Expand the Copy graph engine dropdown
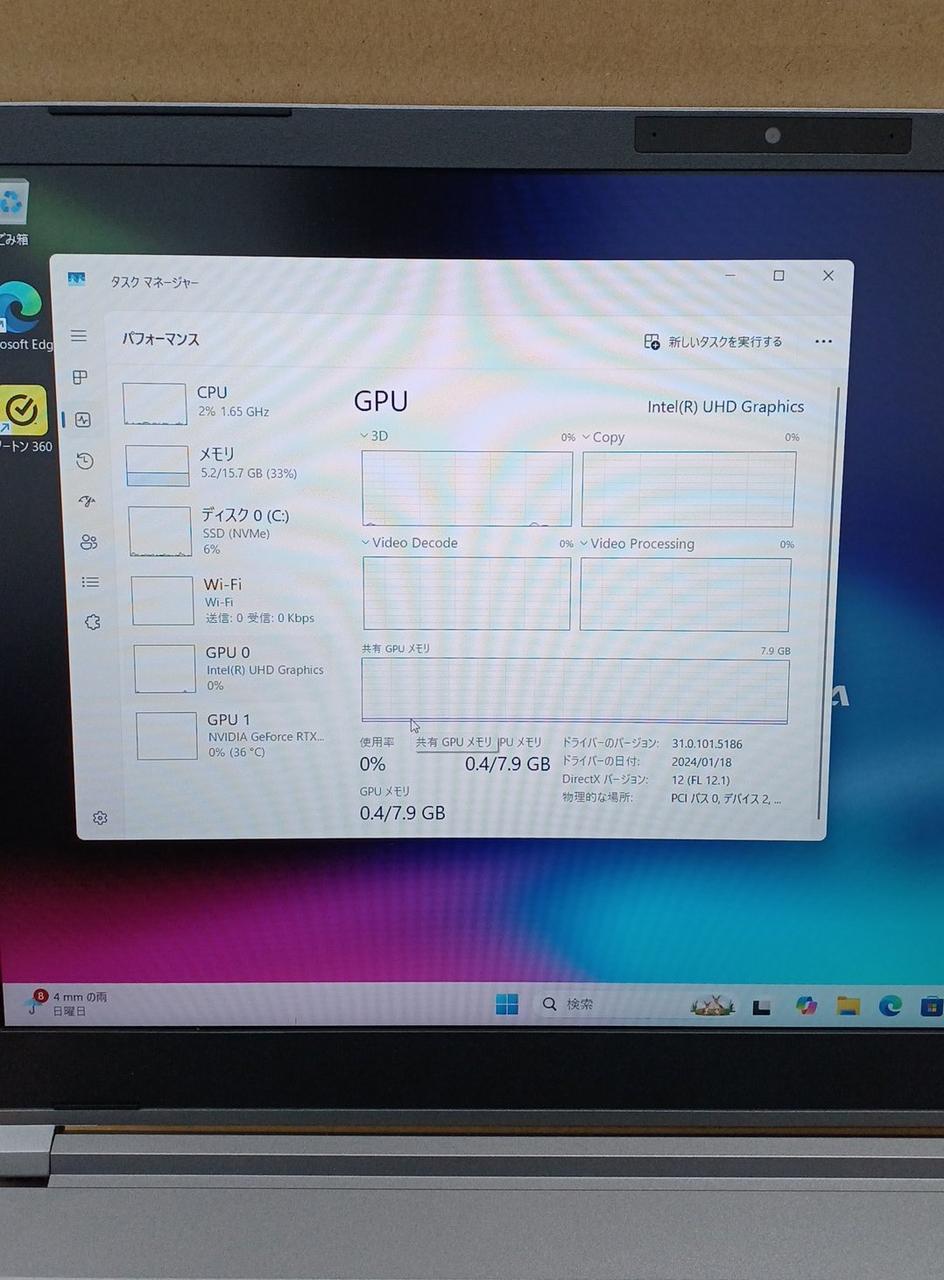 603,437
